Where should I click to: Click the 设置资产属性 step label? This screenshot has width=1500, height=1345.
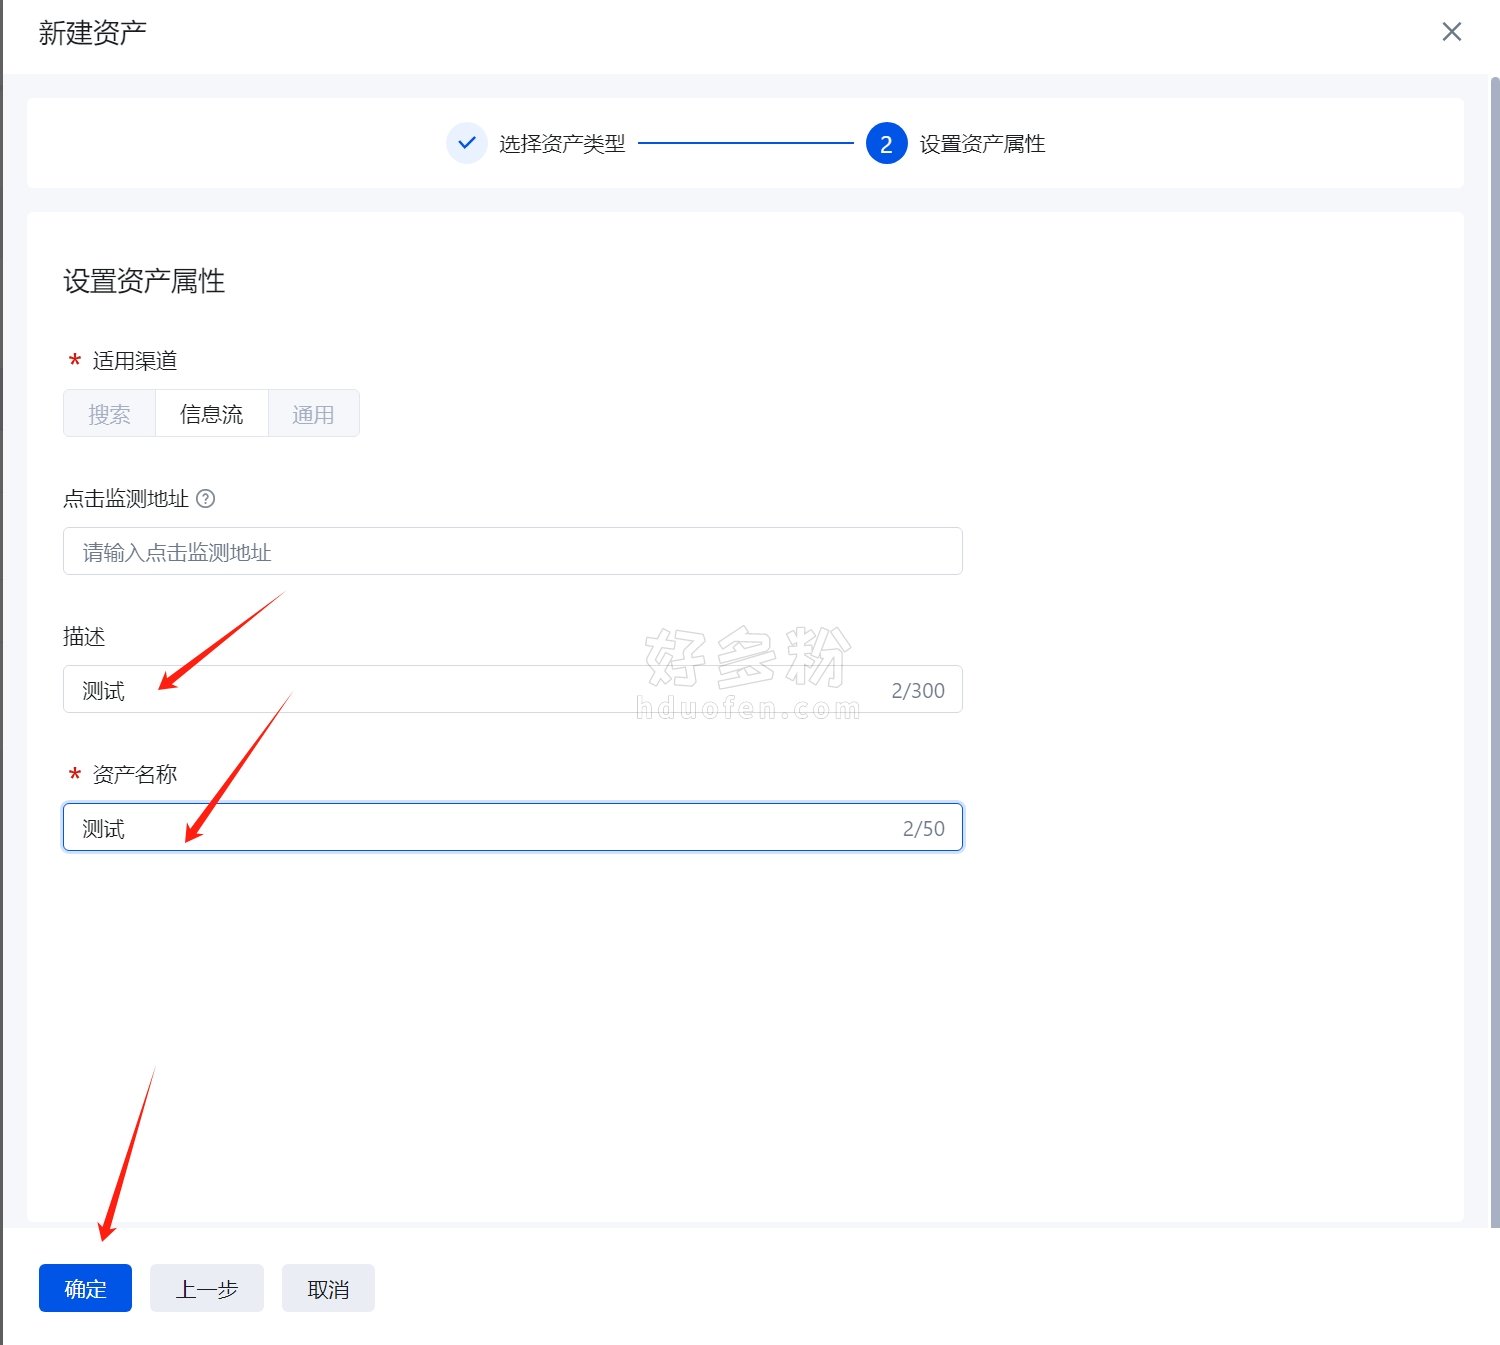tap(982, 144)
